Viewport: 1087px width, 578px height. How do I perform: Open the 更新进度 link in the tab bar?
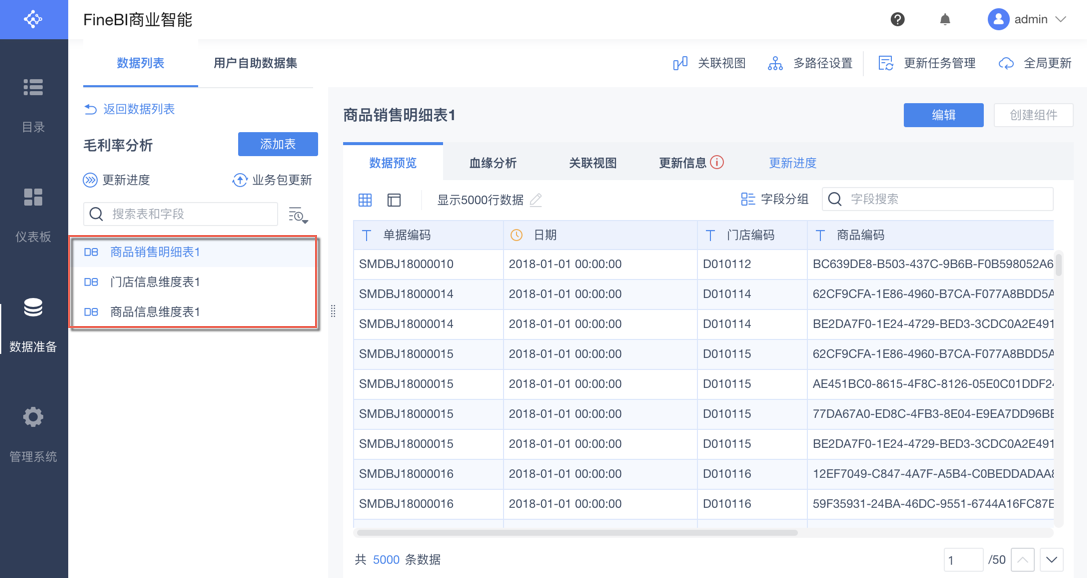coord(792,163)
